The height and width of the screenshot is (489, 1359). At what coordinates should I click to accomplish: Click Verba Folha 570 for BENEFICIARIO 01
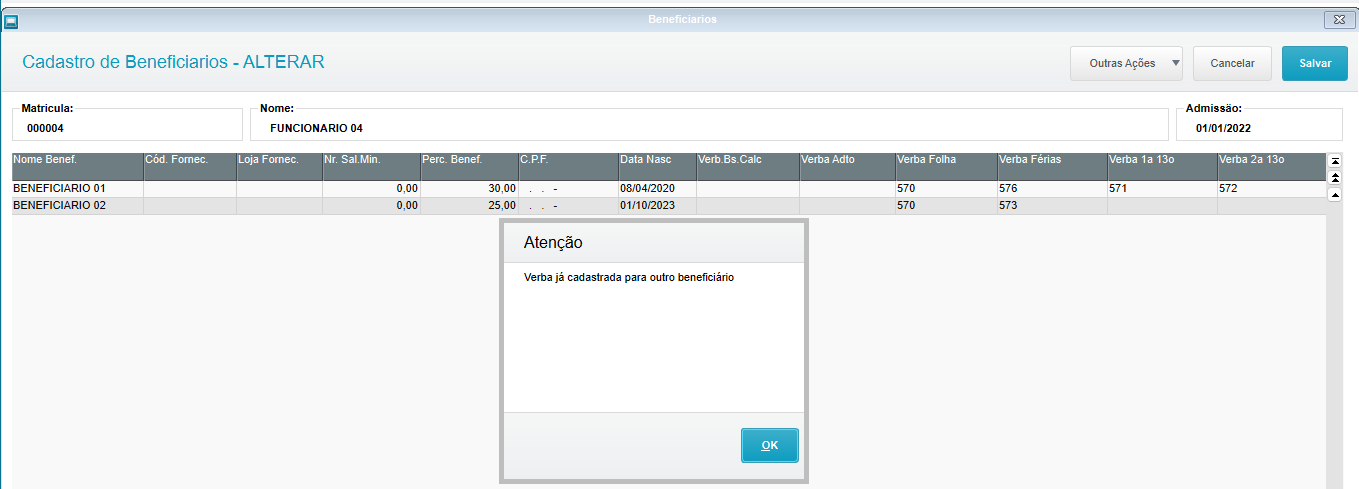pyautogui.click(x=947, y=188)
